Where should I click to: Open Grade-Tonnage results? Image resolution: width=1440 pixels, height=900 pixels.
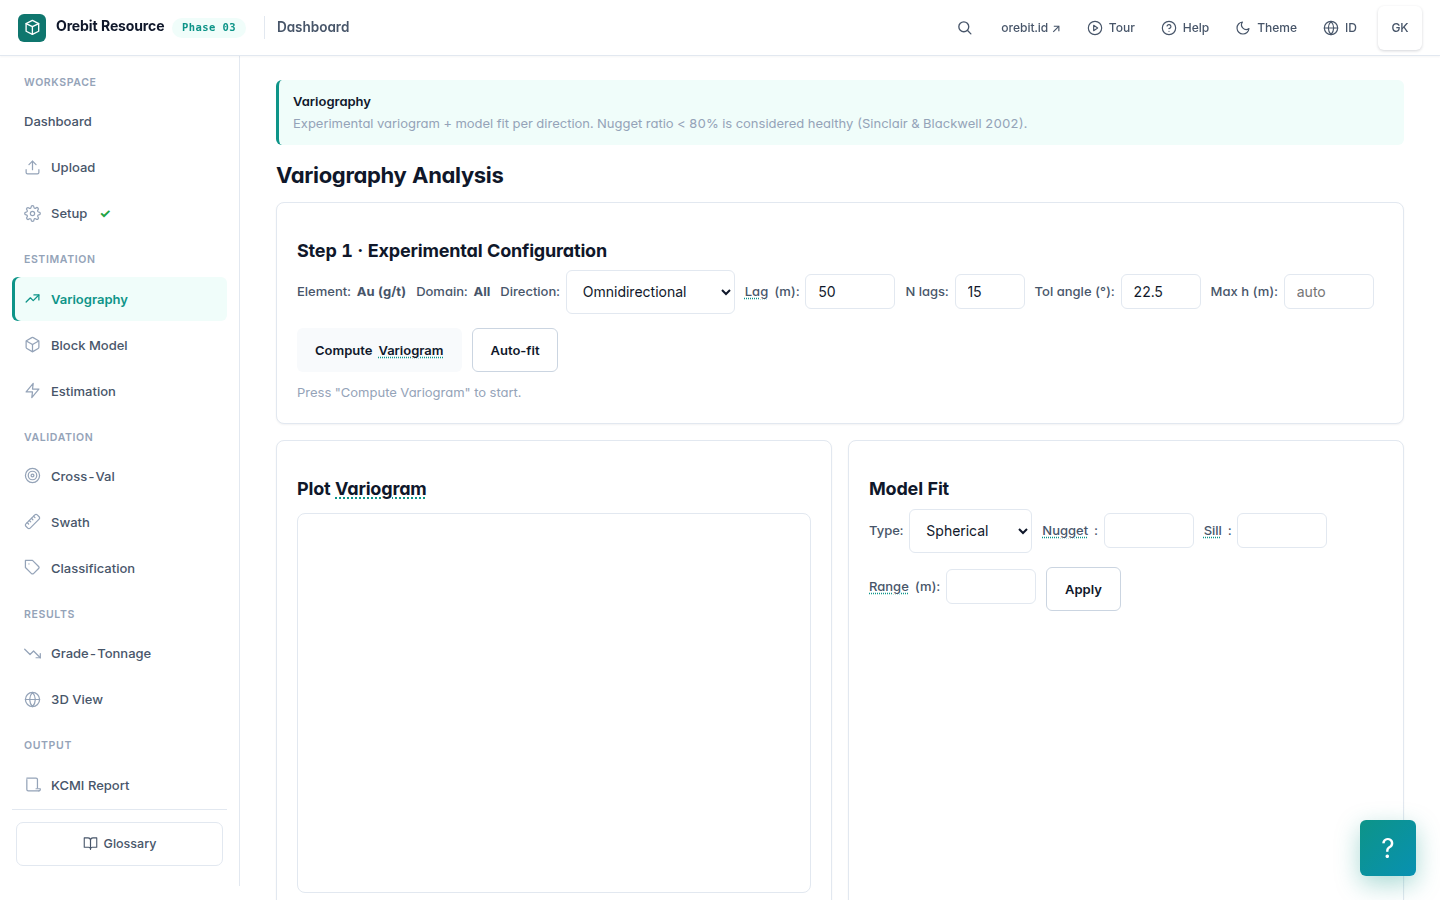(x=120, y=653)
